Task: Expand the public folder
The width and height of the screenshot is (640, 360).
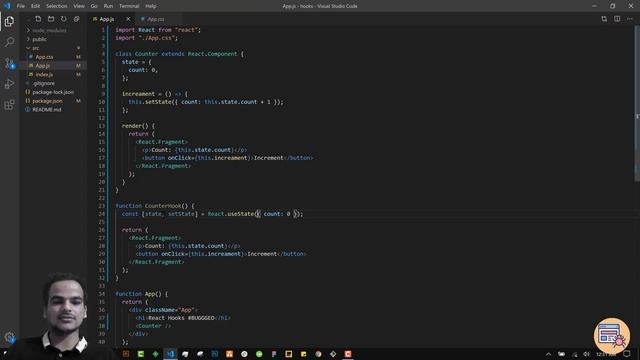Action: (40, 39)
